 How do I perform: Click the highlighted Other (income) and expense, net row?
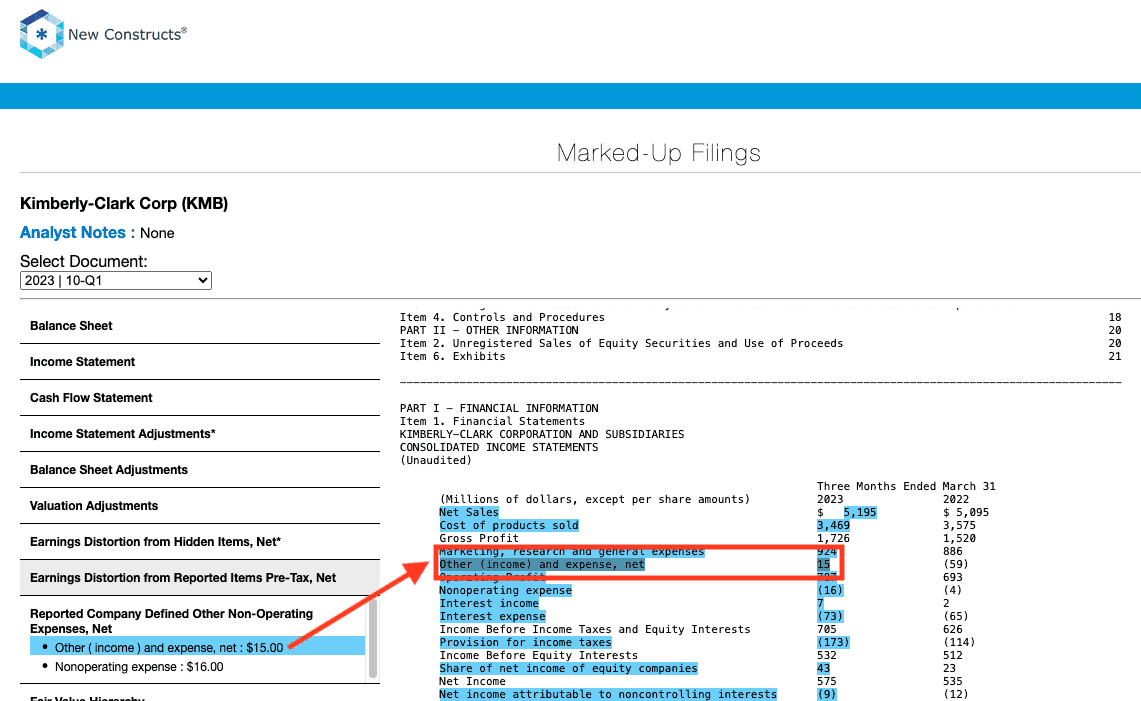click(542, 565)
